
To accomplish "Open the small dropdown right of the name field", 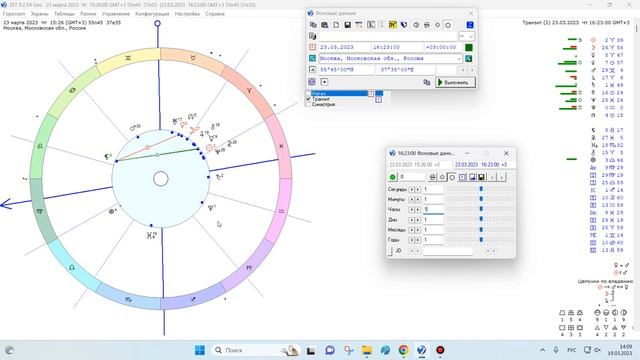I will 467,36.
